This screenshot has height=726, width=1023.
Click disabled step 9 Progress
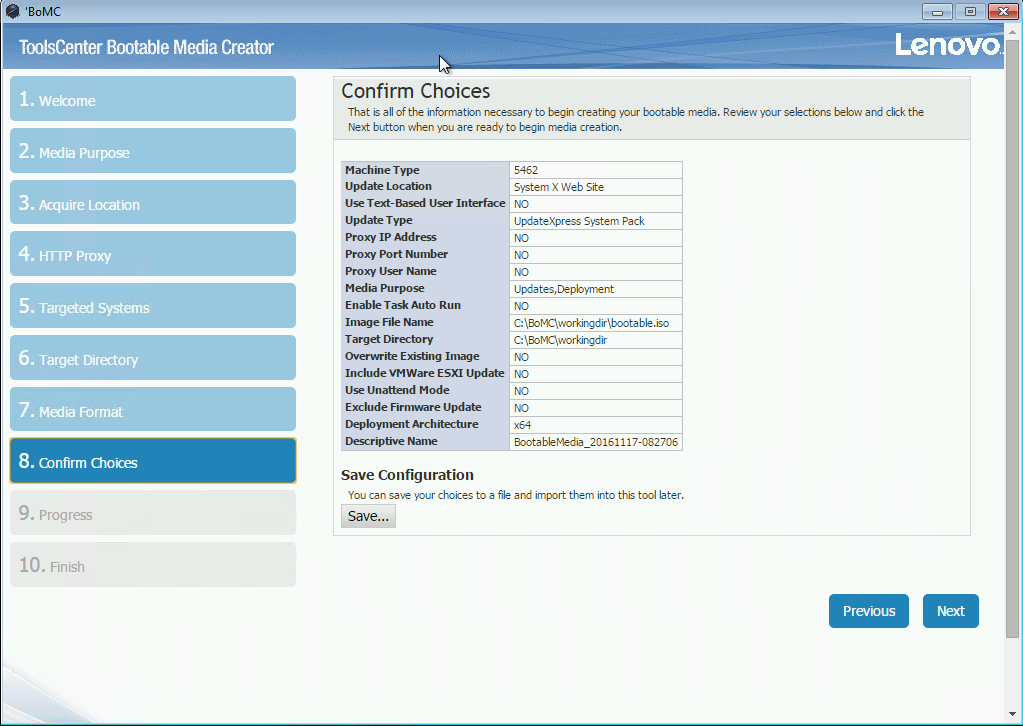(x=153, y=513)
